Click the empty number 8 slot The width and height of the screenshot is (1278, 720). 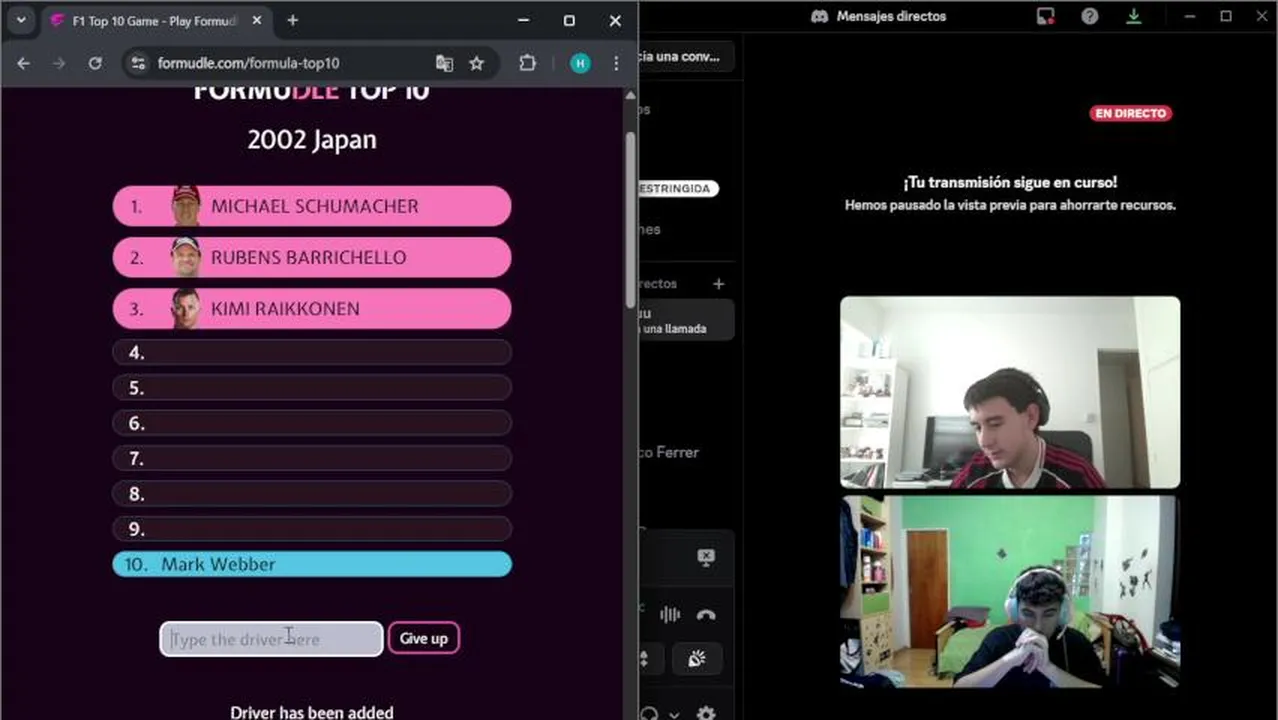312,494
